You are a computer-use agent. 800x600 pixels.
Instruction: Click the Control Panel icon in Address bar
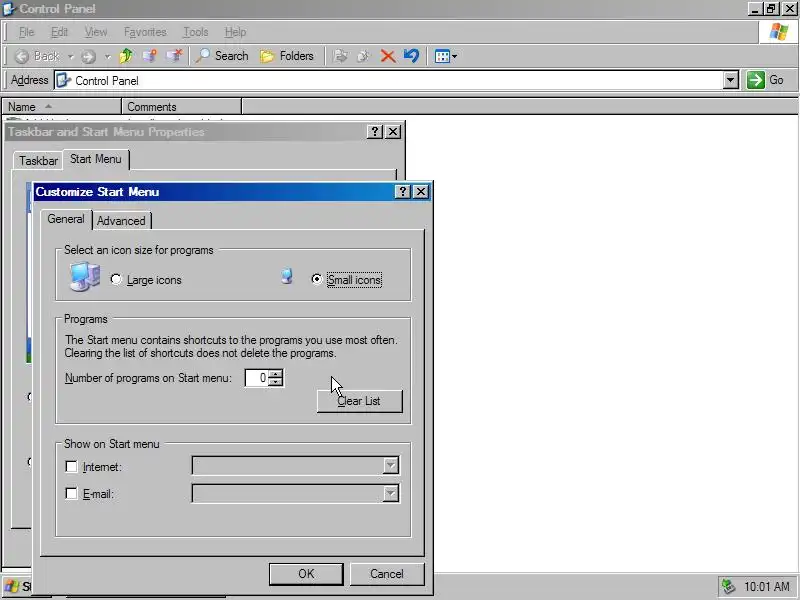pos(63,81)
